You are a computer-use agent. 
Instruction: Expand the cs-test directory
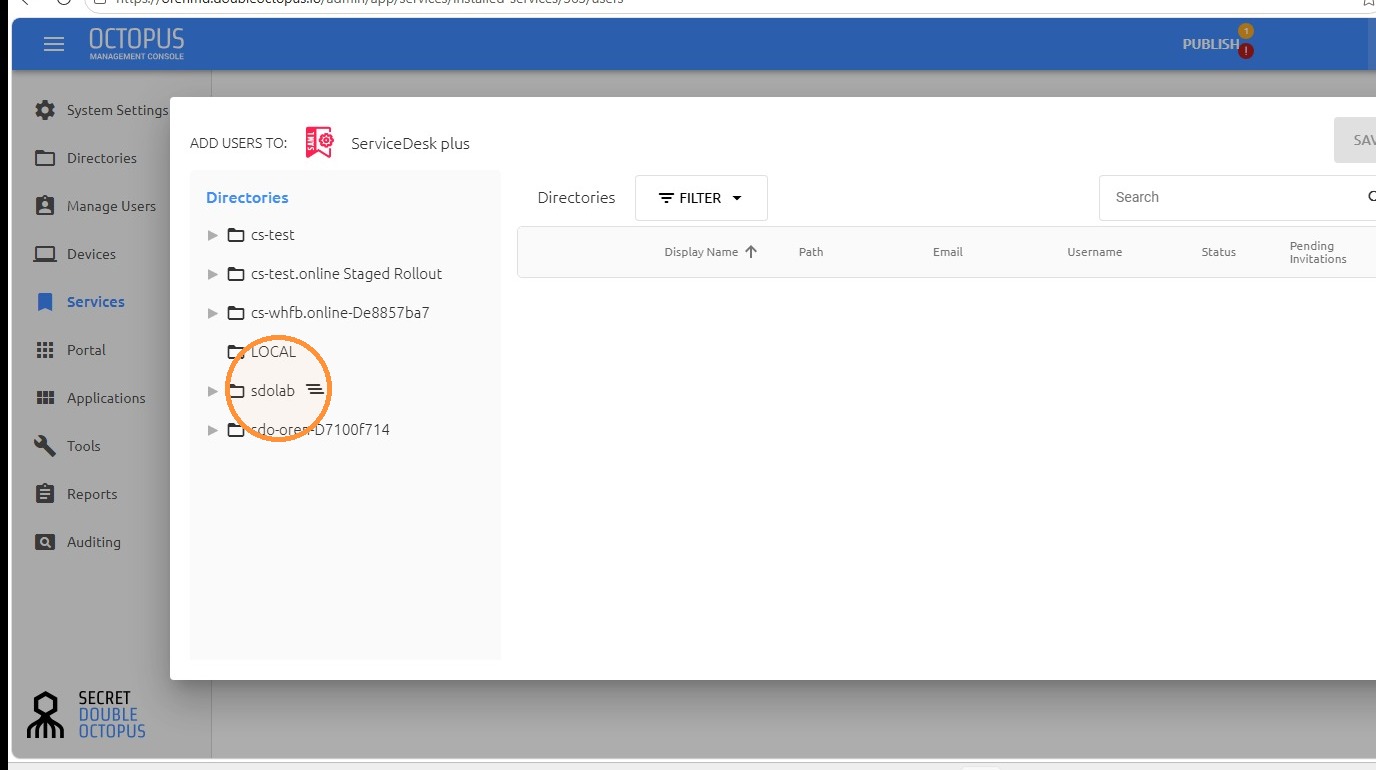tap(212, 235)
